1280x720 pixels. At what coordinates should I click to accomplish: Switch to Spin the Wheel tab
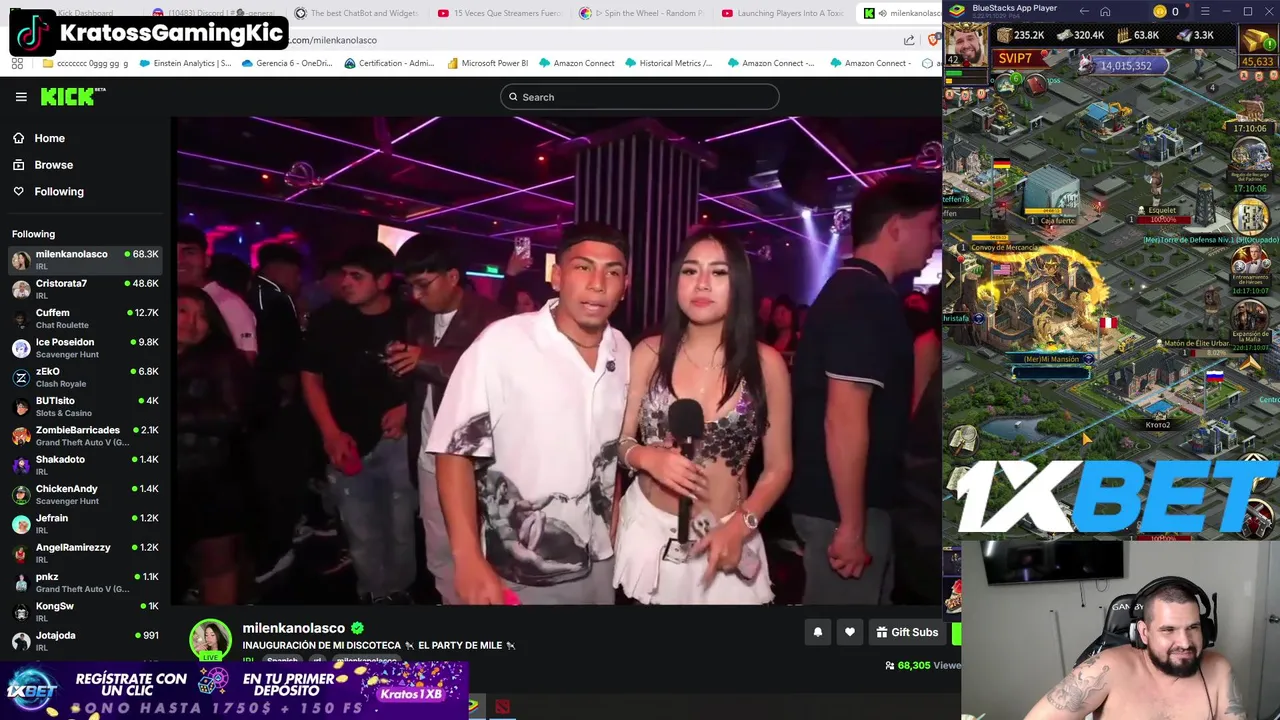tap(641, 13)
